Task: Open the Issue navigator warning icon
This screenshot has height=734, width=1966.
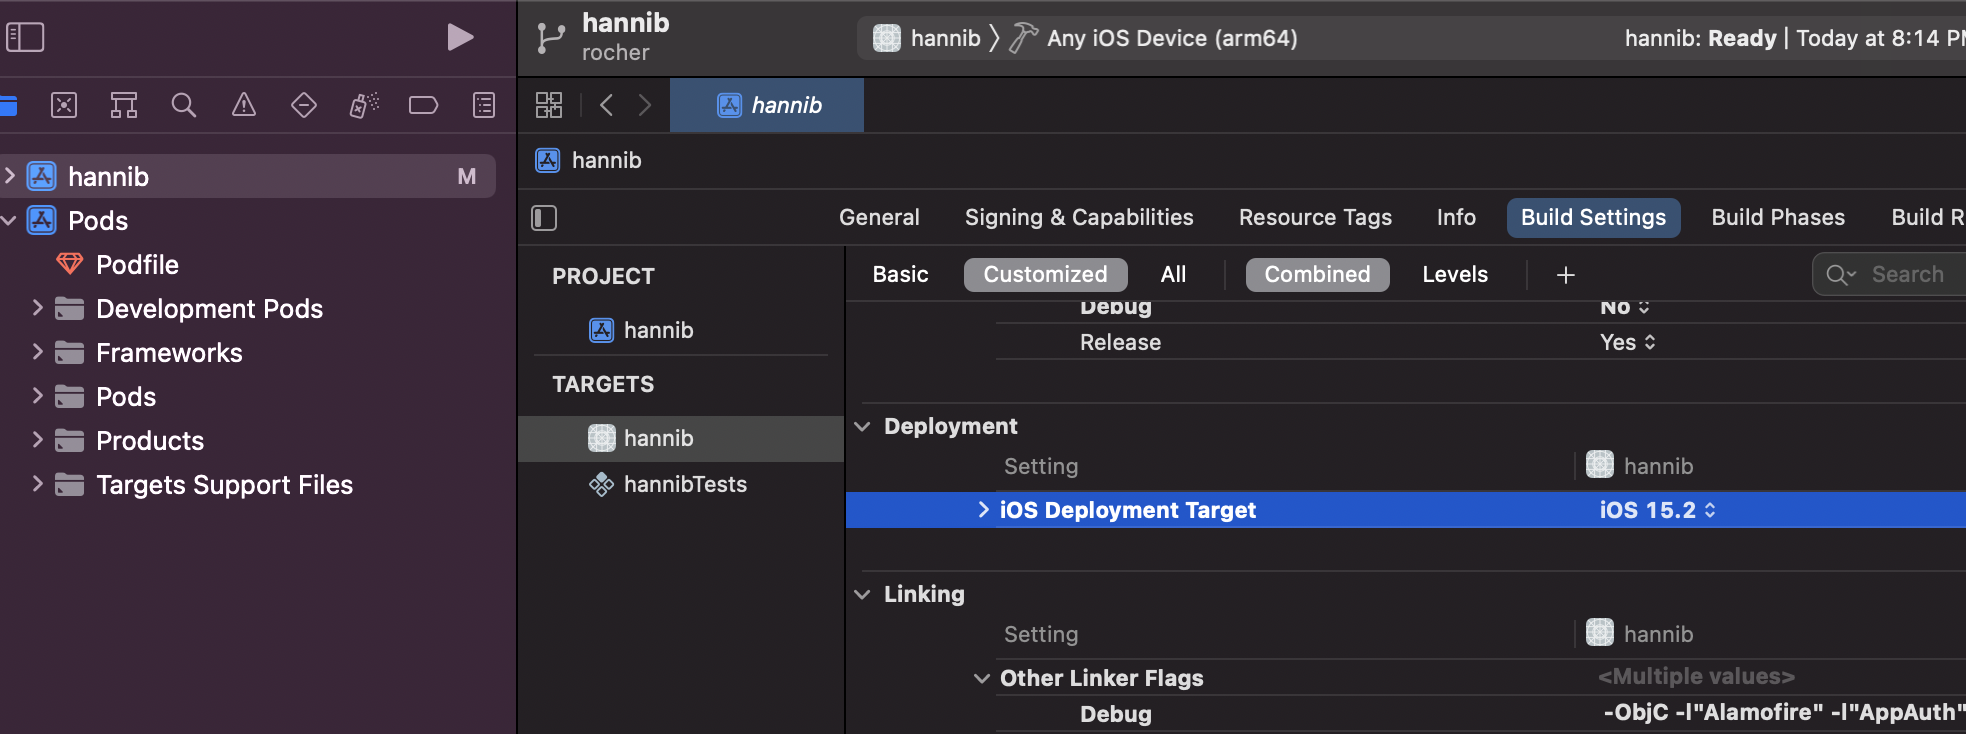Action: coord(244,105)
